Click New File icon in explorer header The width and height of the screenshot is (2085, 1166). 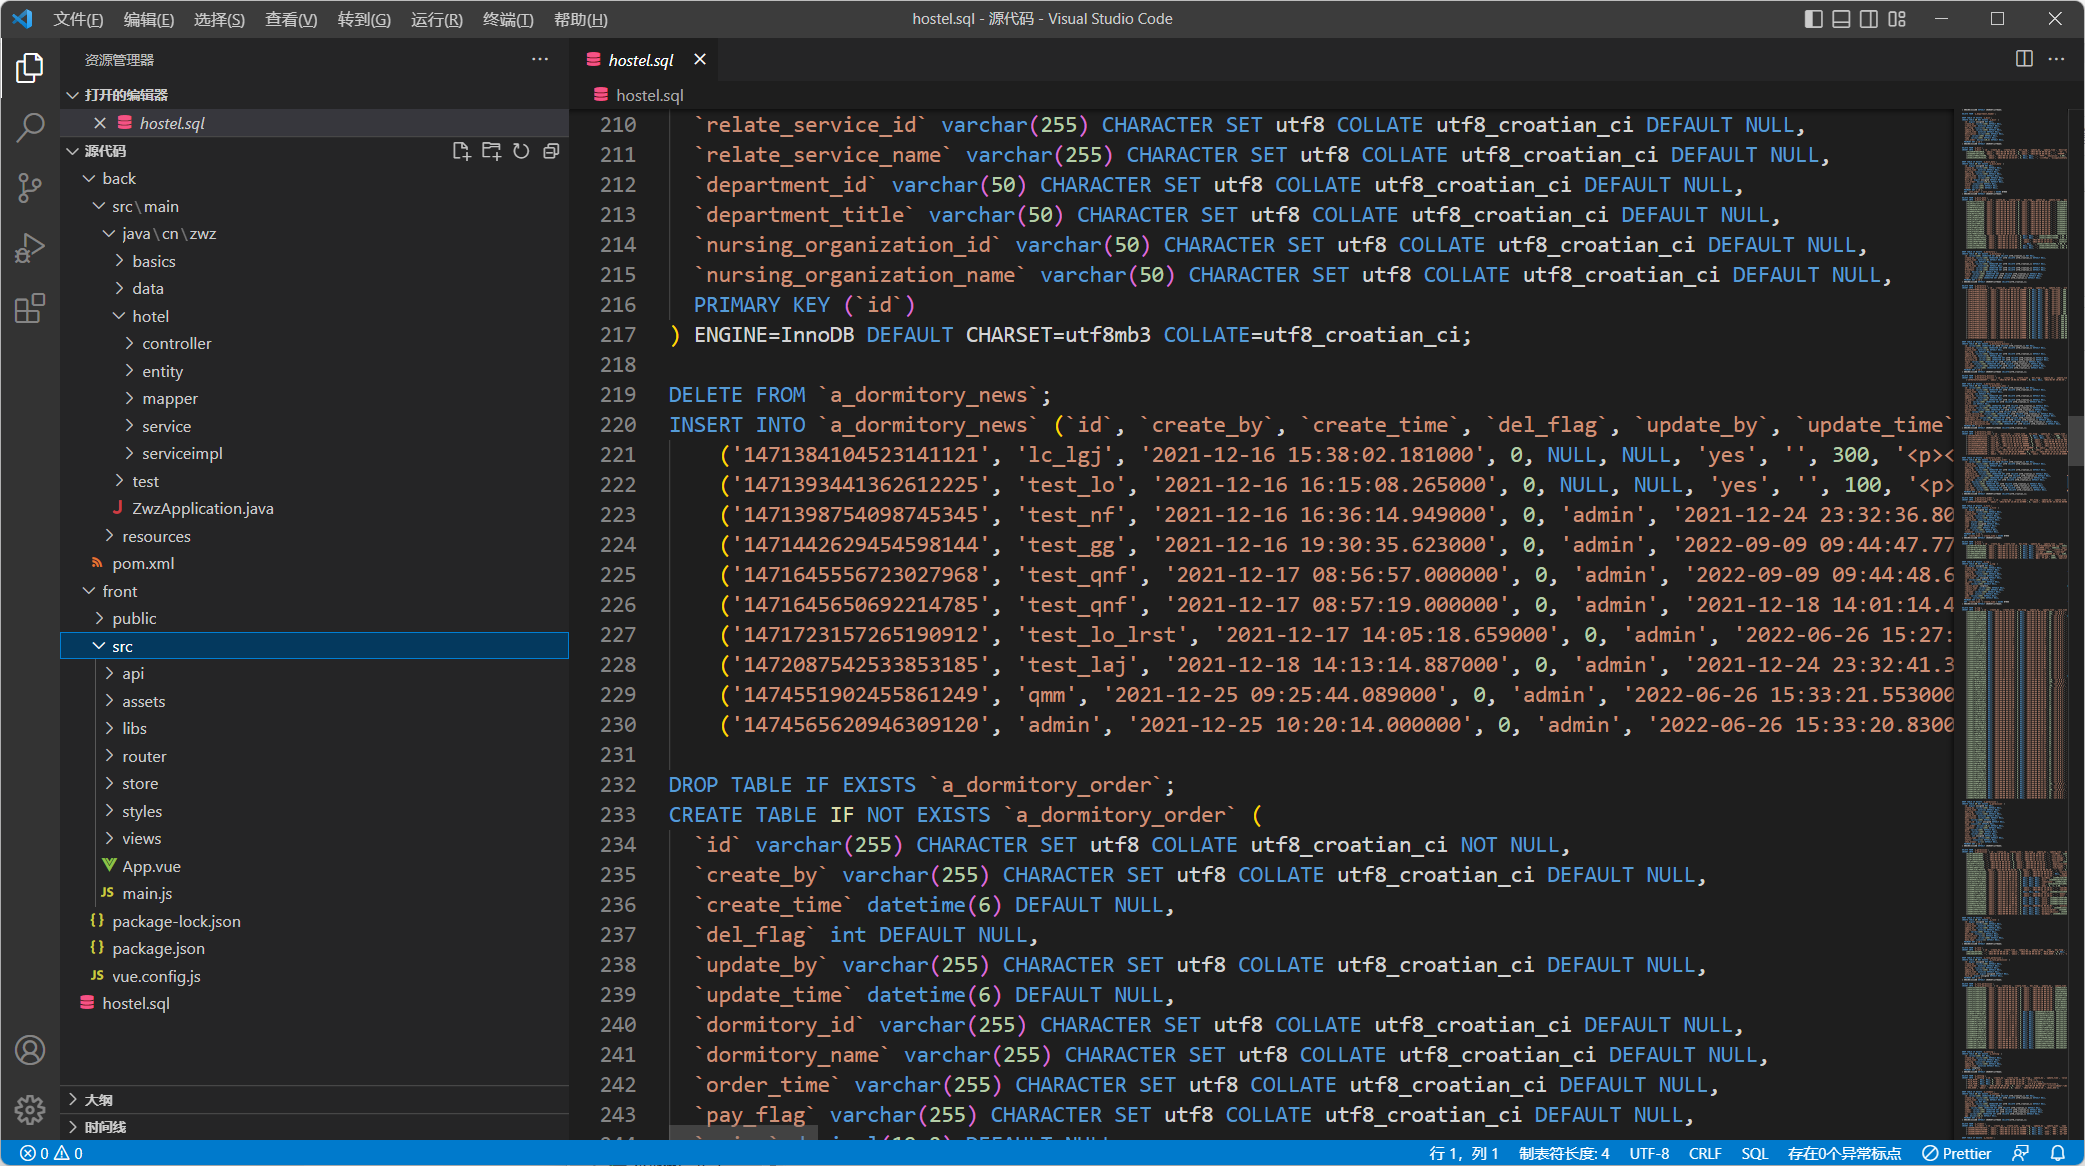(461, 151)
